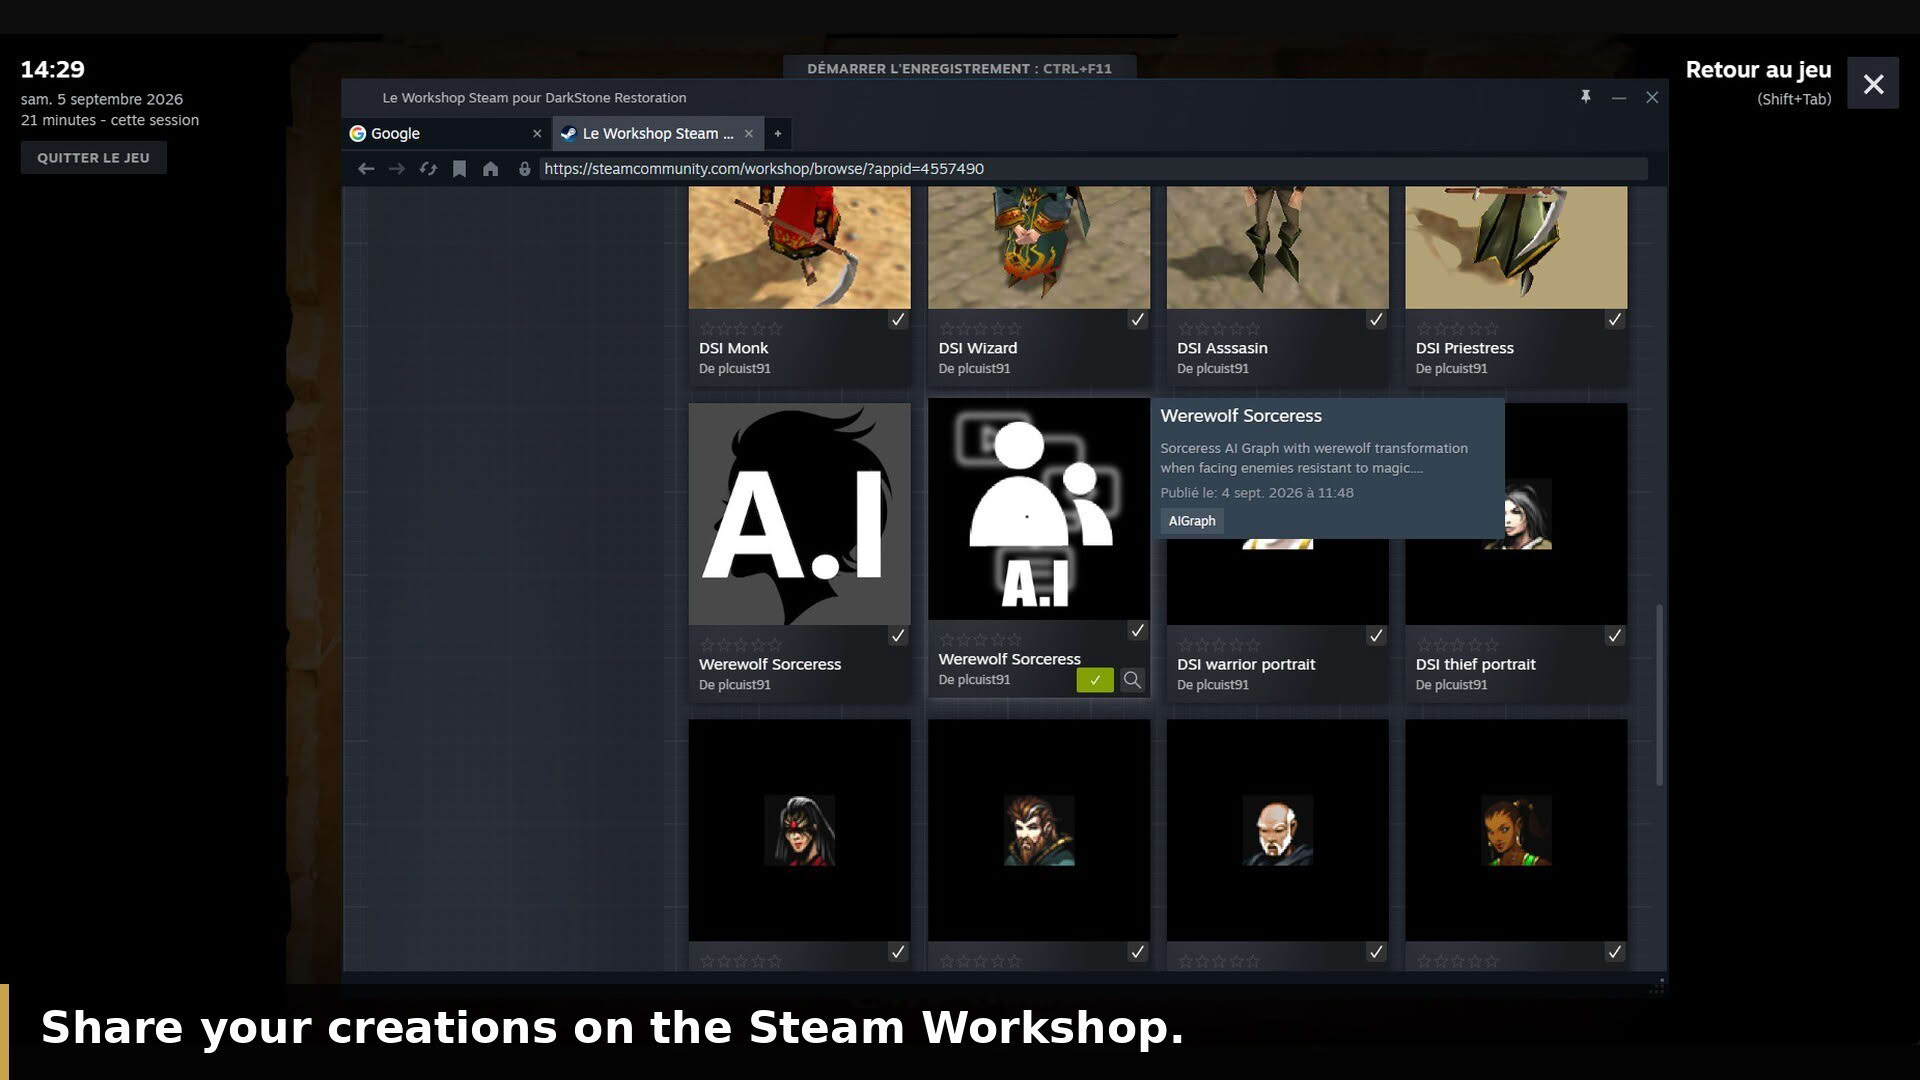
Task: Open the bald old man portrait thumbnail
Action: pos(1277,830)
